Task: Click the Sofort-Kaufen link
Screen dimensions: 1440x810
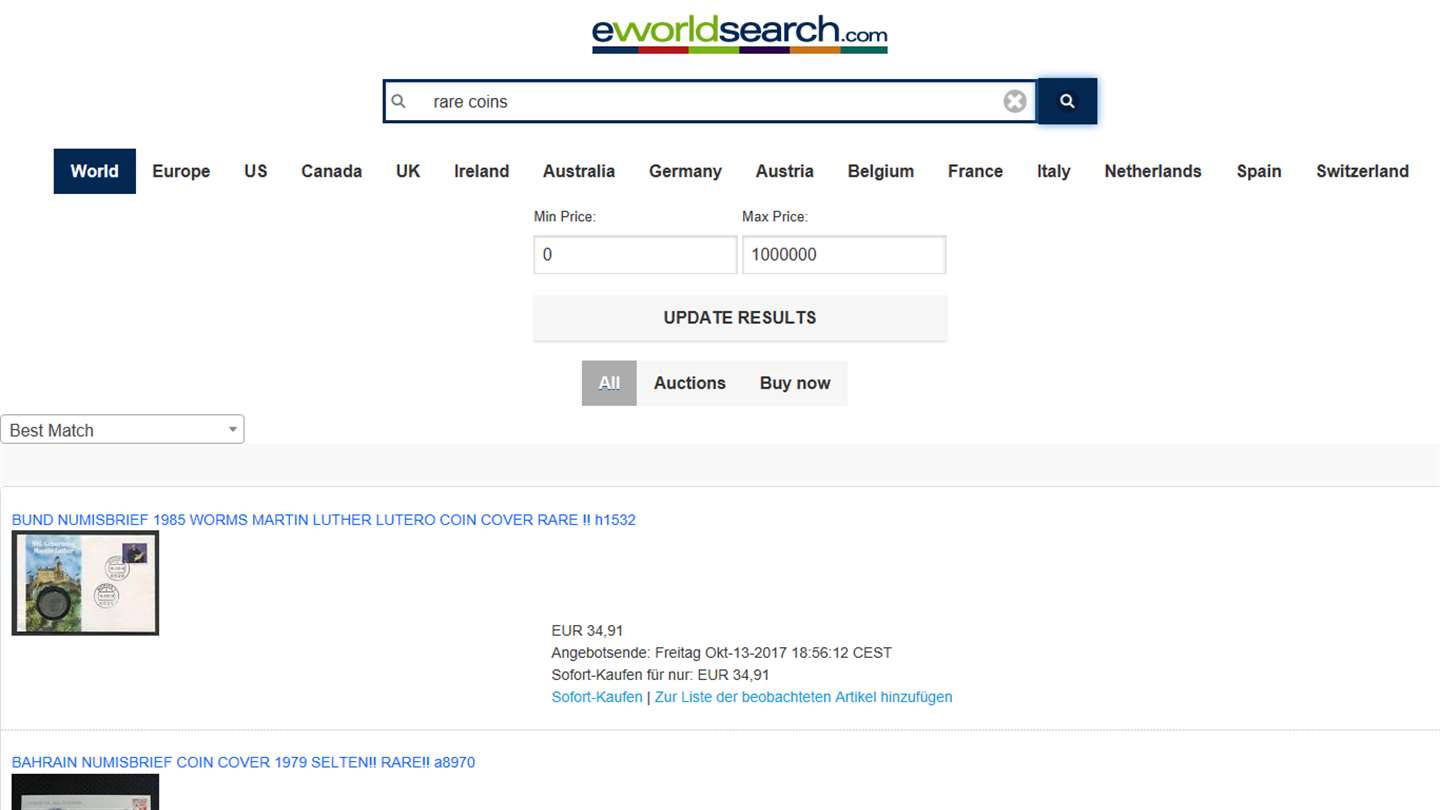Action: pyautogui.click(x=597, y=697)
